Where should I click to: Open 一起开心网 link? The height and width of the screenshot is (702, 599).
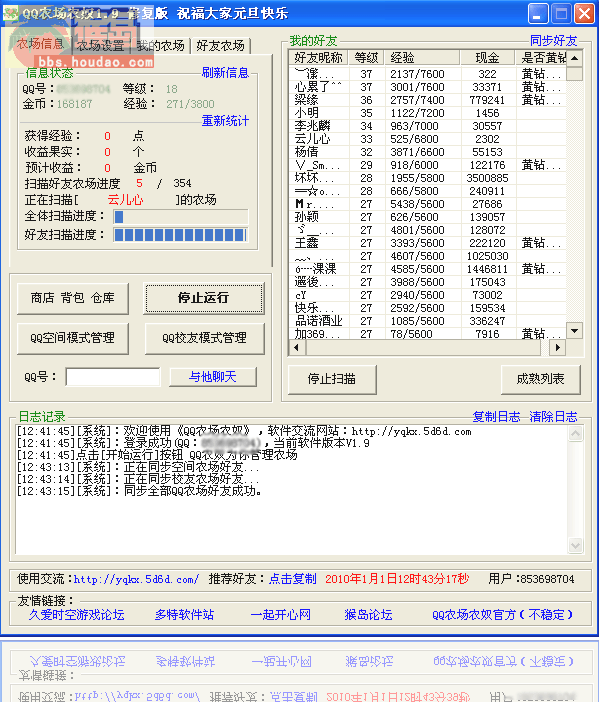pyautogui.click(x=281, y=615)
